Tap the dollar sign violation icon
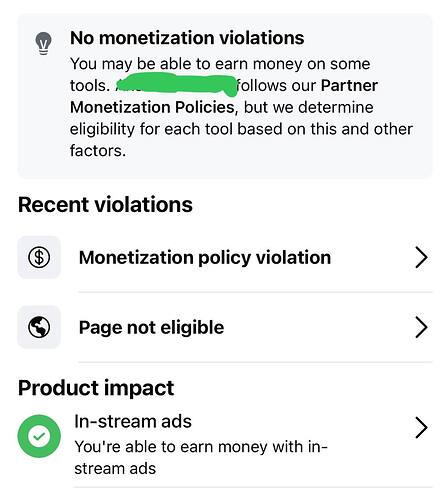The width and height of the screenshot is (444, 500). 39,257
